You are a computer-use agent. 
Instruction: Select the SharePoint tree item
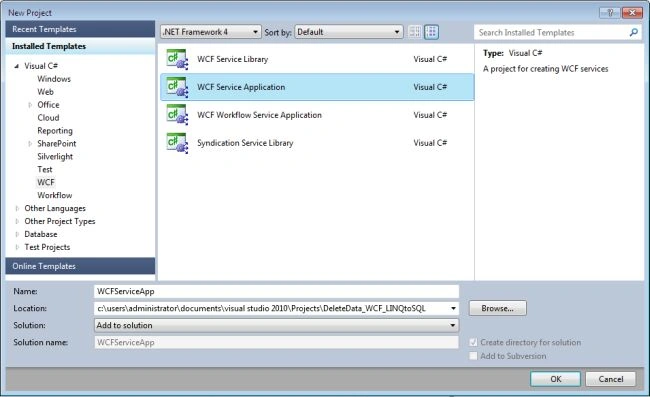56,144
